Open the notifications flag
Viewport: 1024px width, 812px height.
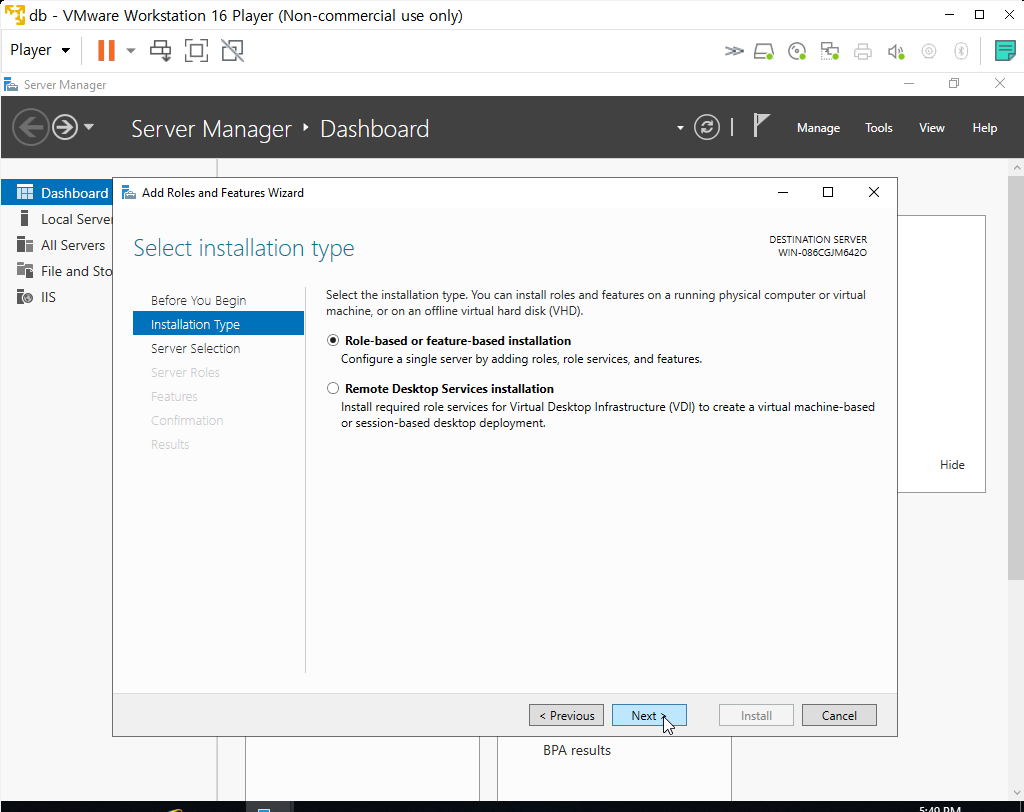(761, 125)
